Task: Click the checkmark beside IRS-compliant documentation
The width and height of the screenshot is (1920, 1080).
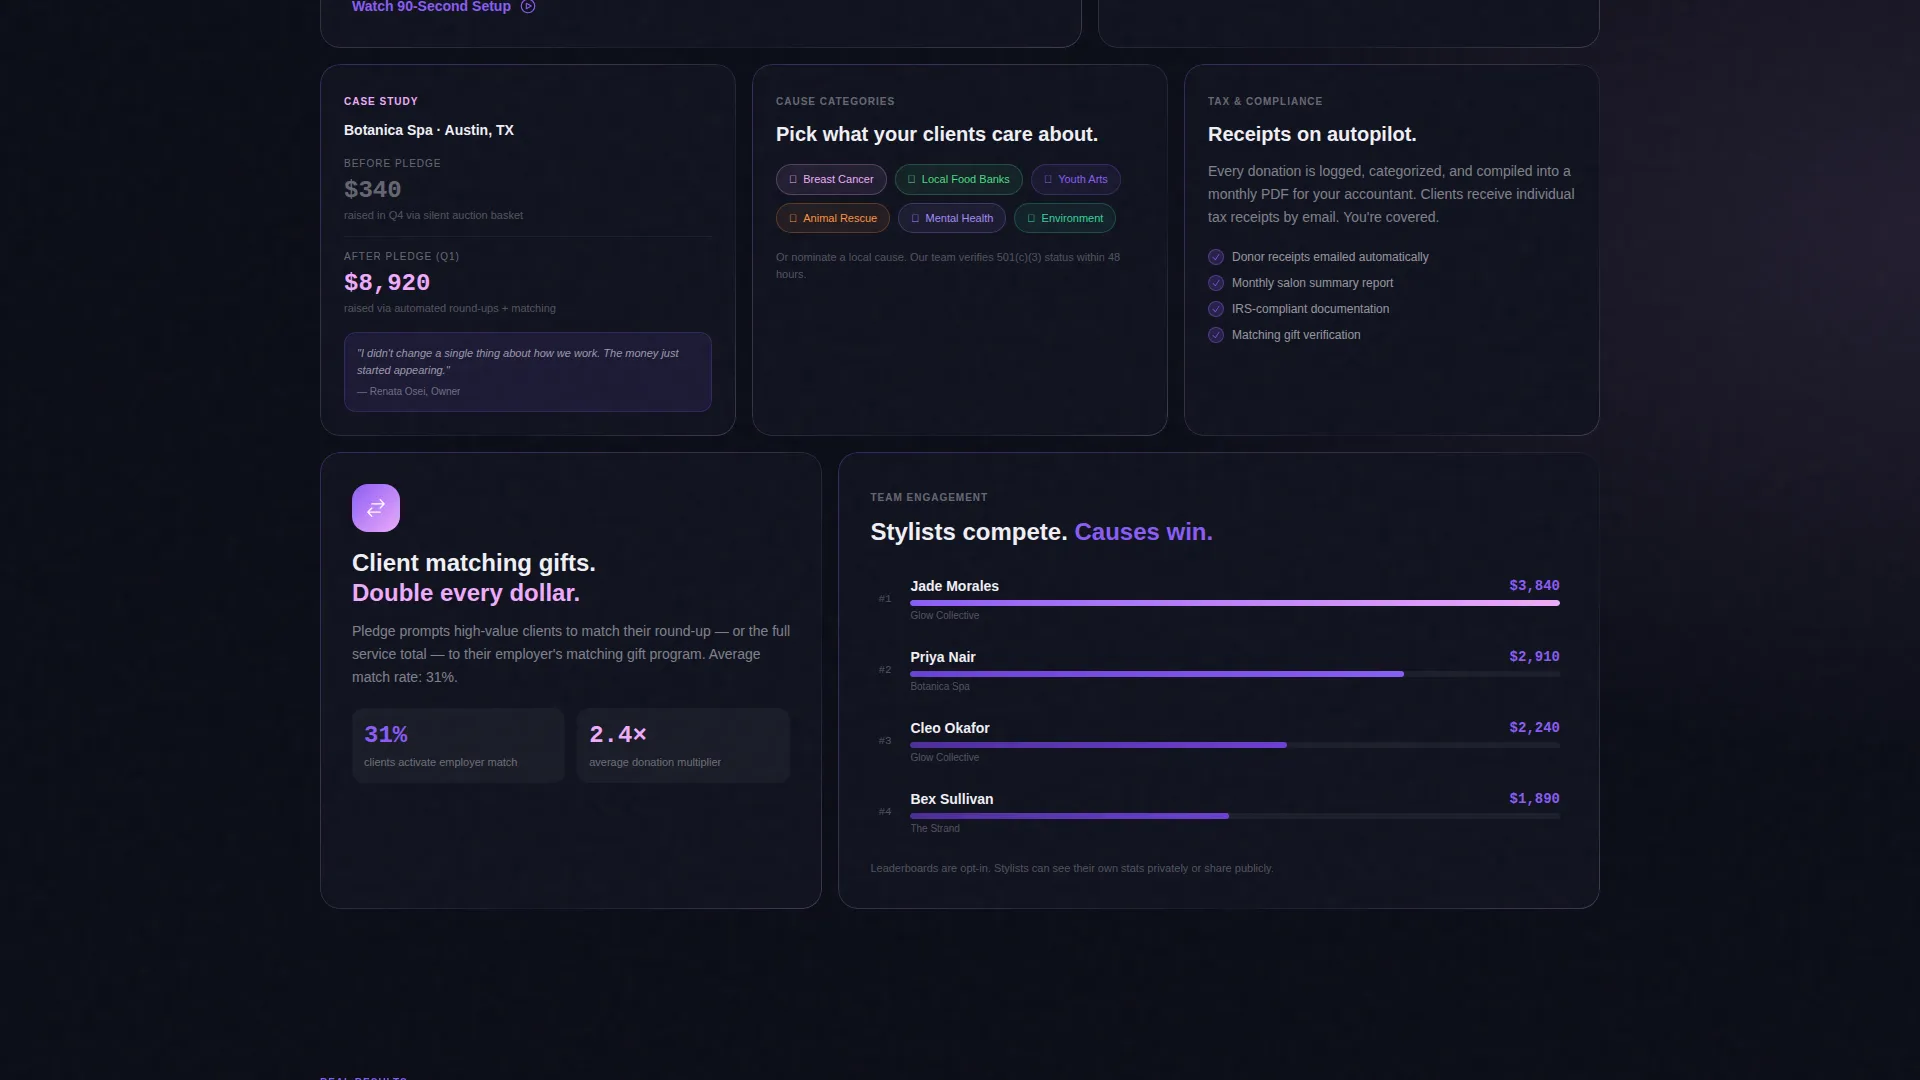Action: click(1216, 310)
